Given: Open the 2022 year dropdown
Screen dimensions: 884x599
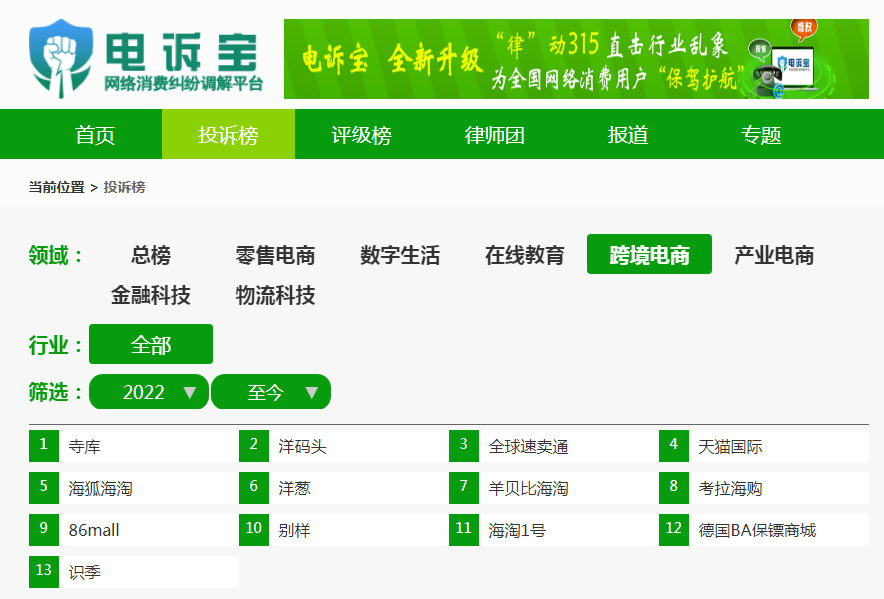Looking at the screenshot, I should (149, 391).
